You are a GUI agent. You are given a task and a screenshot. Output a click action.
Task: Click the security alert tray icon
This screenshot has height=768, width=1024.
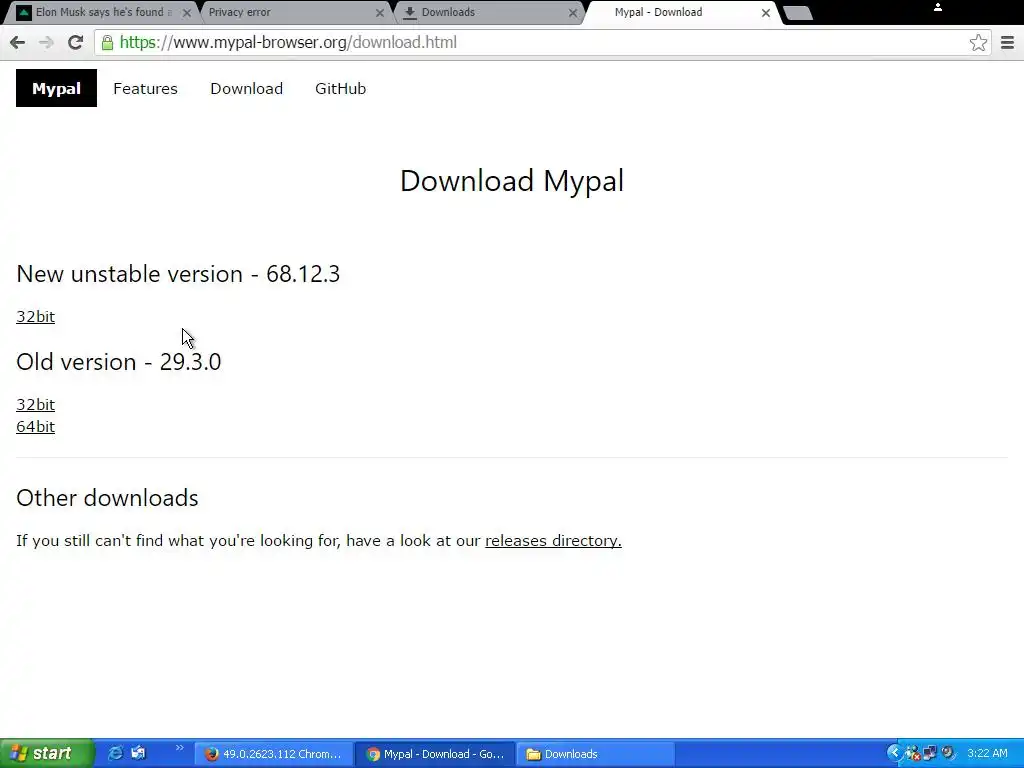(912, 754)
